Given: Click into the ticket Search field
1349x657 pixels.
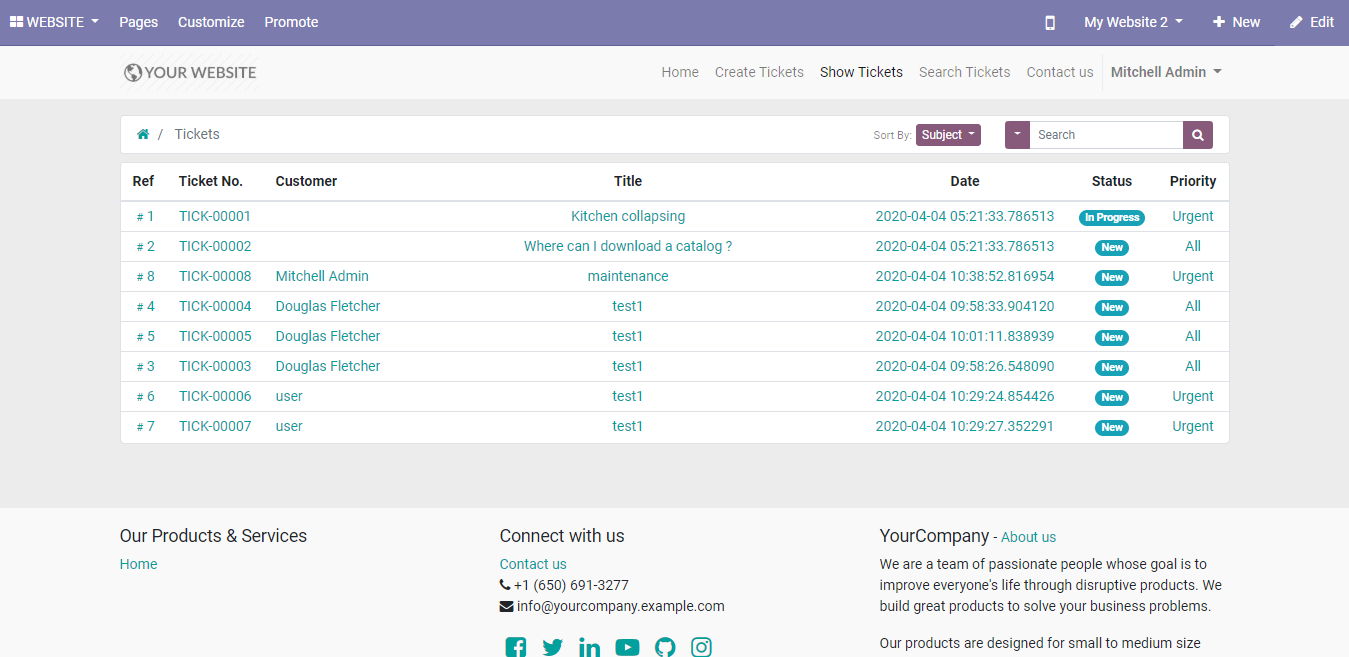Looking at the screenshot, I should tap(1106, 135).
